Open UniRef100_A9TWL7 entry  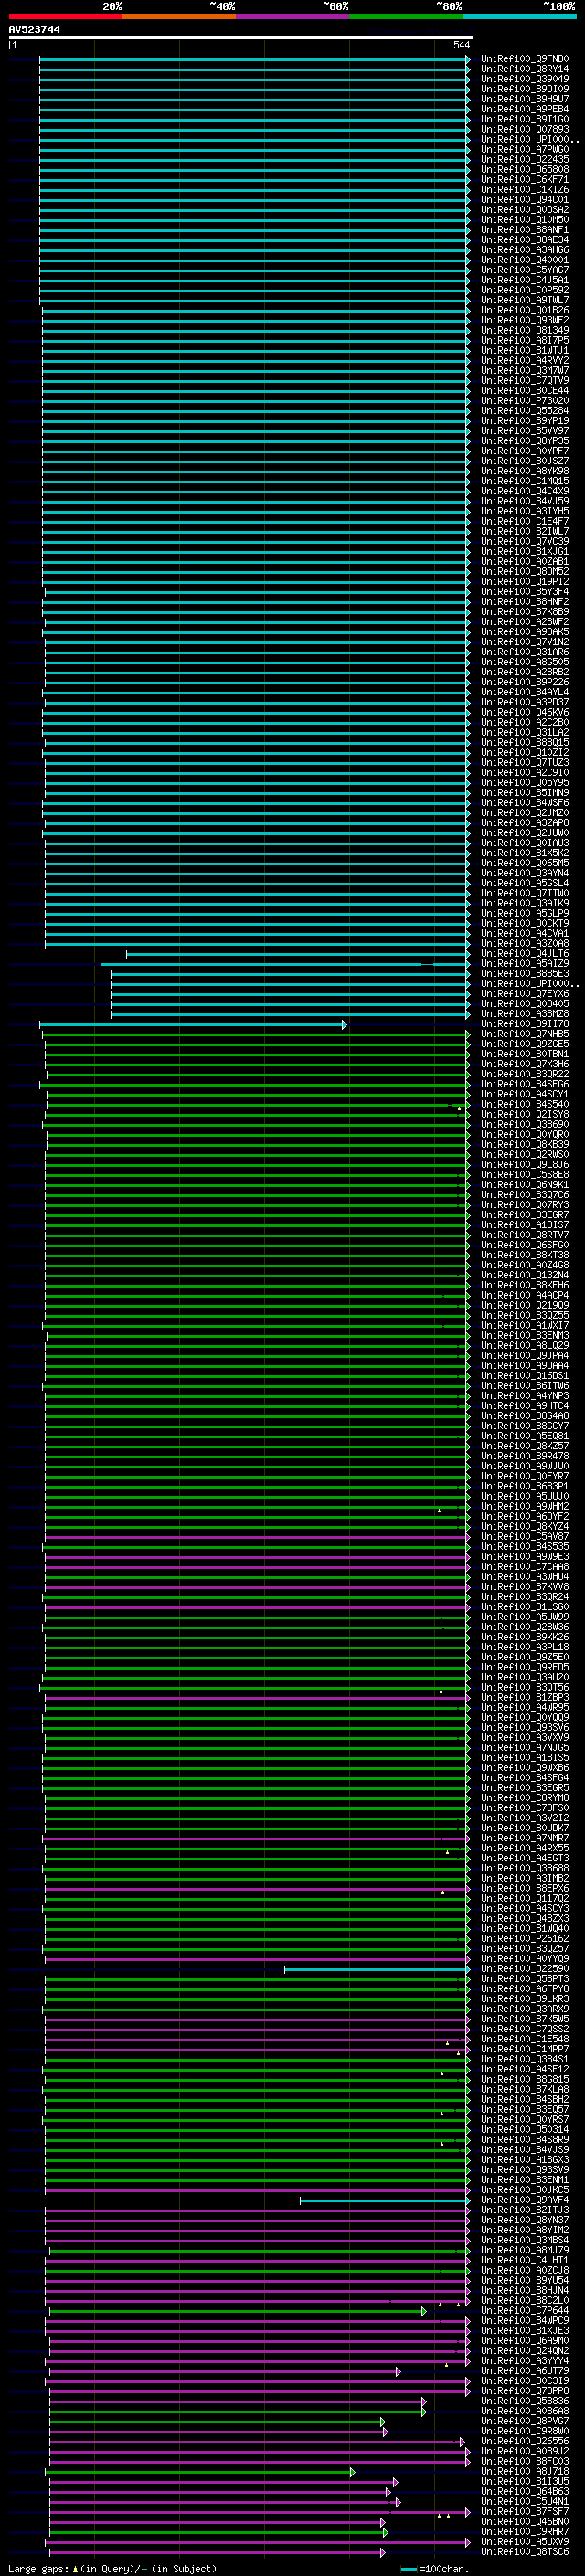pyautogui.click(x=524, y=300)
